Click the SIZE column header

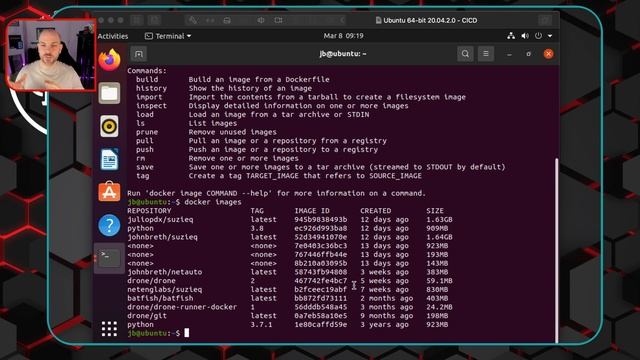point(435,211)
